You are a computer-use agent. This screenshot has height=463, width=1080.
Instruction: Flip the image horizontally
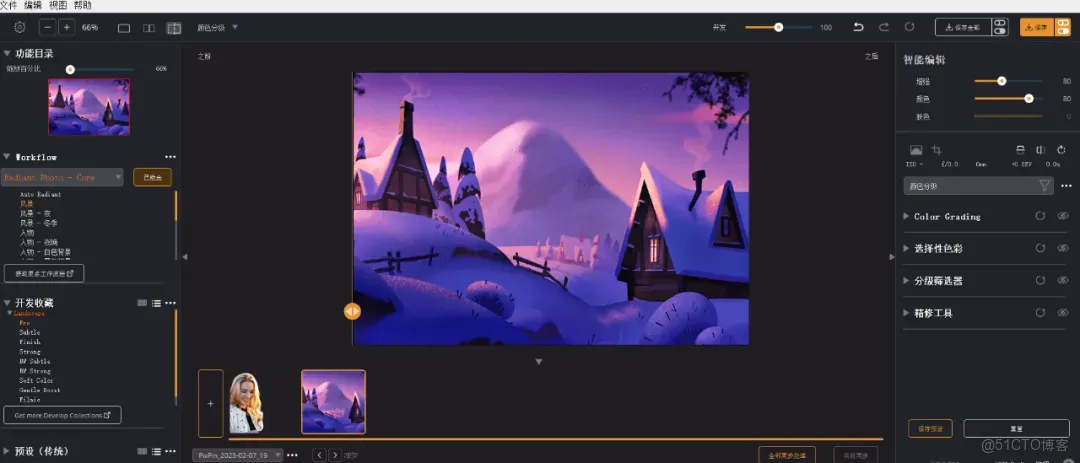coord(1041,150)
